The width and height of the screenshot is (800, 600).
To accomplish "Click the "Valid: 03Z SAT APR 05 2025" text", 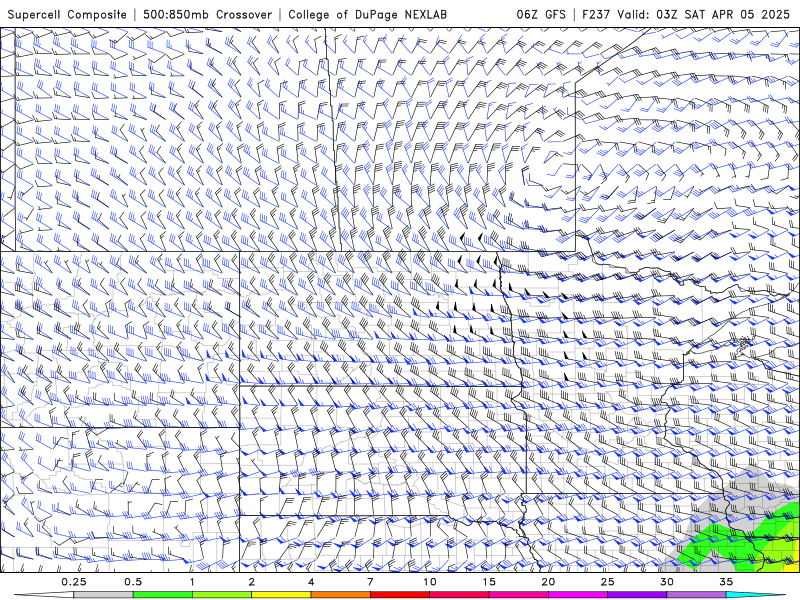I will (x=704, y=14).
